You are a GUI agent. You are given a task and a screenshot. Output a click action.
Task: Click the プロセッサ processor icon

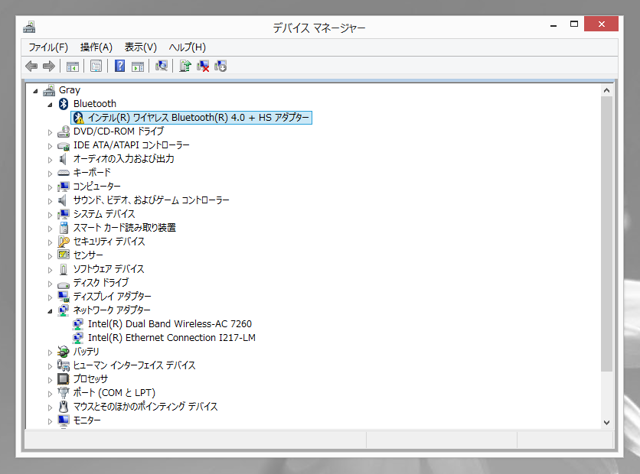[63, 379]
